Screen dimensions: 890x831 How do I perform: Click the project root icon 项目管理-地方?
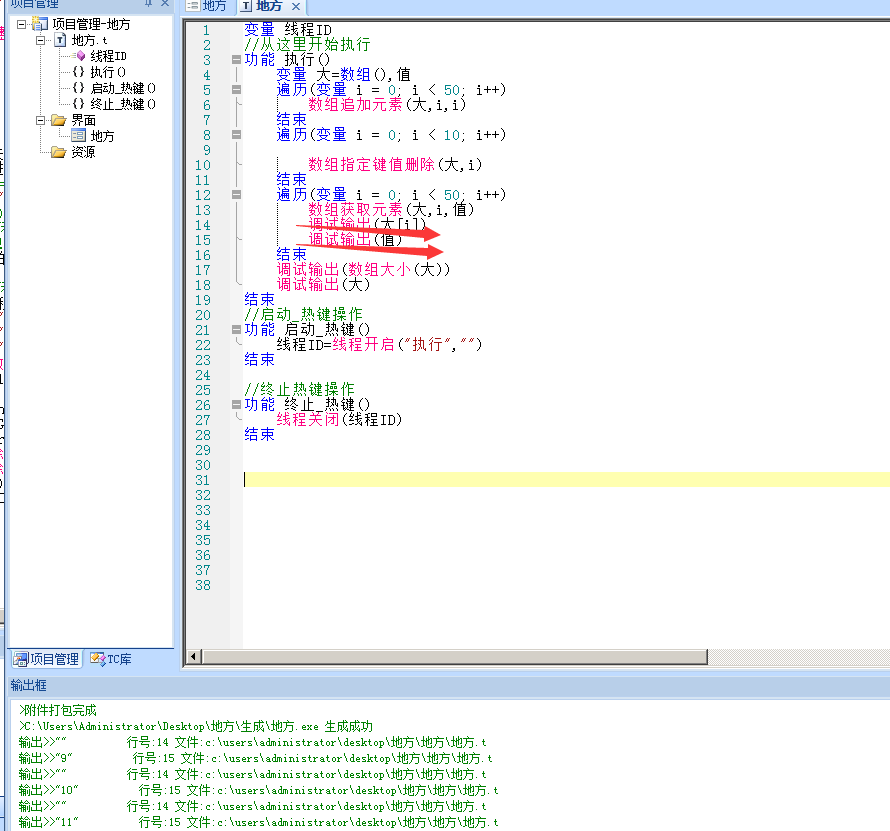coord(40,24)
